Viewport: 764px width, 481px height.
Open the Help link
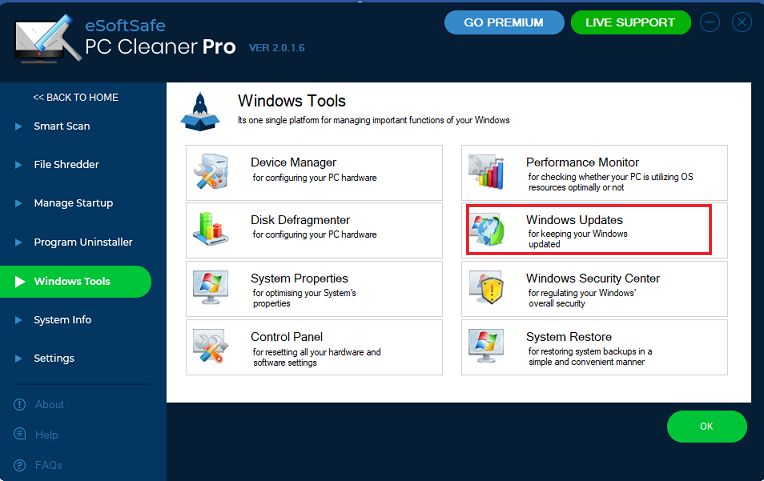(47, 435)
